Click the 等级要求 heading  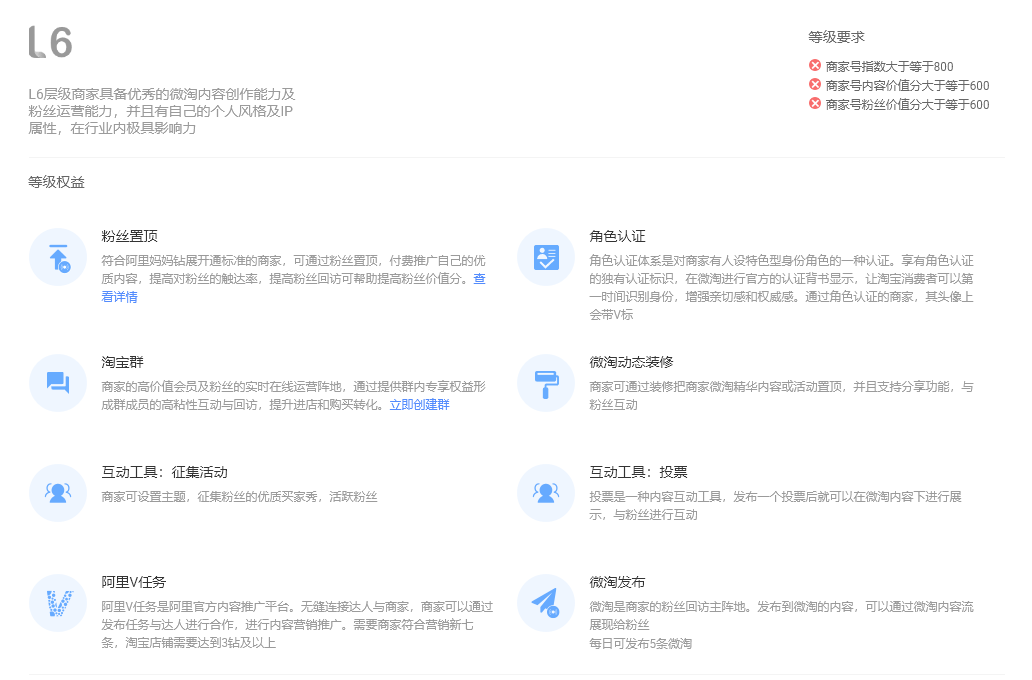pyautogui.click(x=836, y=37)
